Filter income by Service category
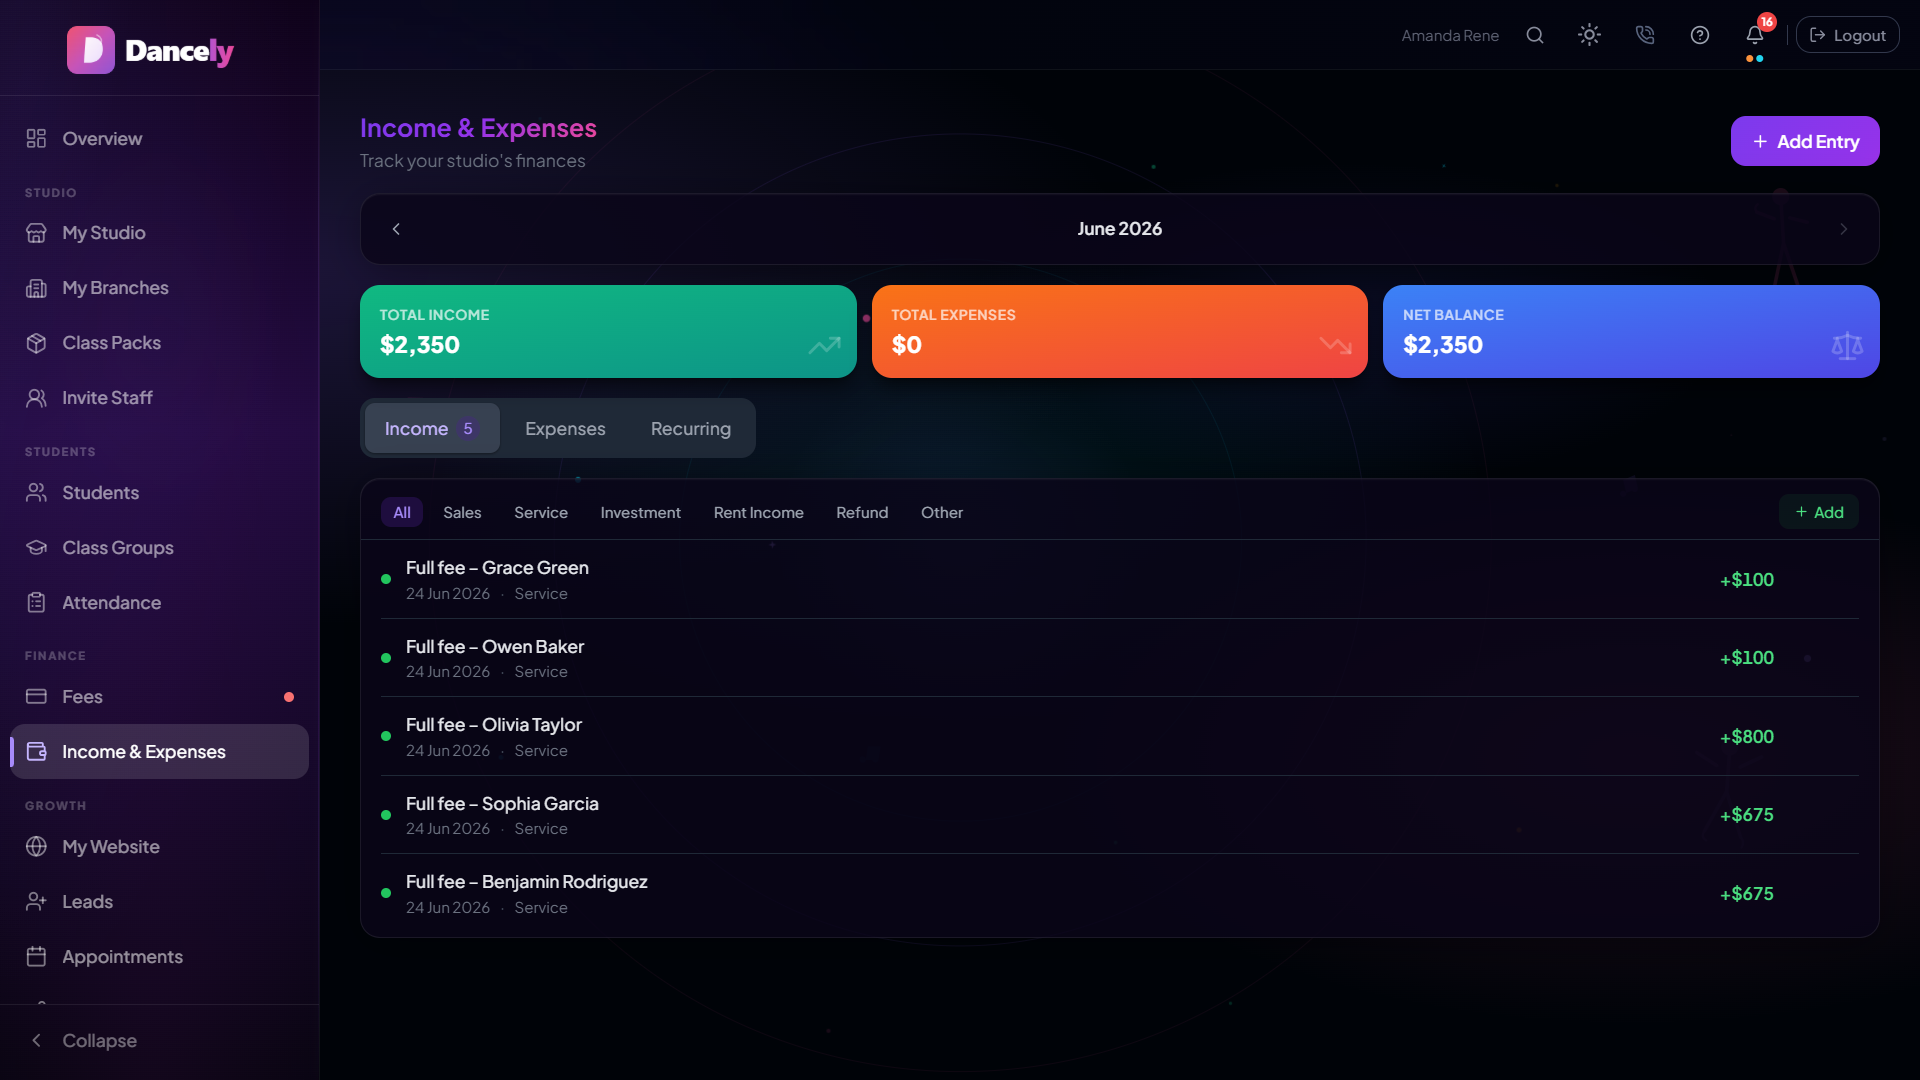 541,512
